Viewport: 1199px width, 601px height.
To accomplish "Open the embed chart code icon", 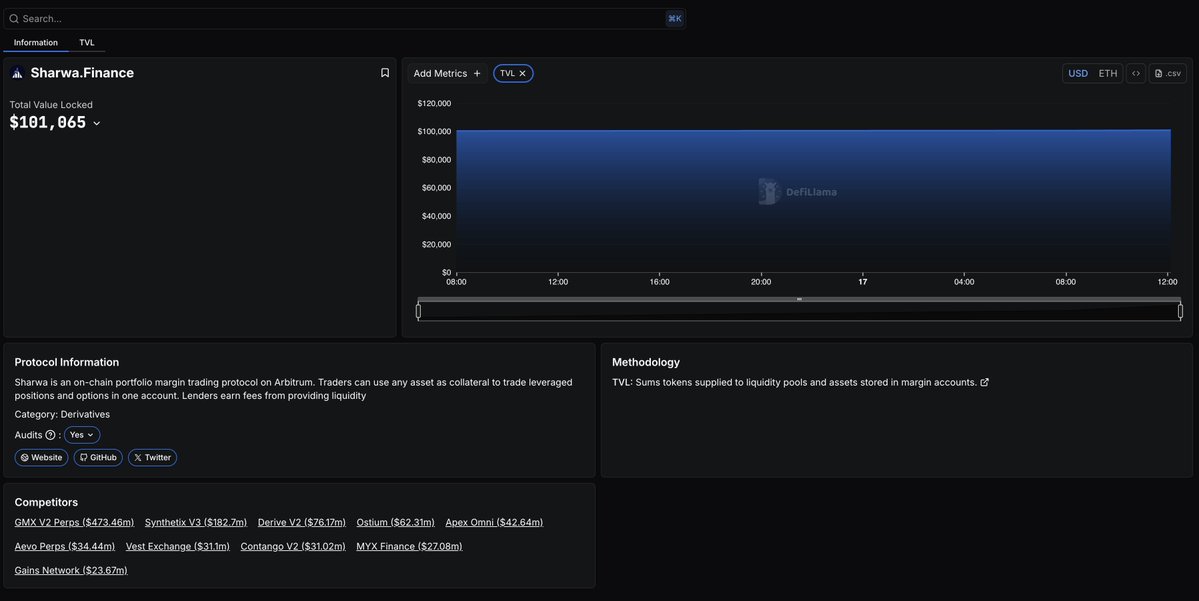I will tap(1136, 73).
